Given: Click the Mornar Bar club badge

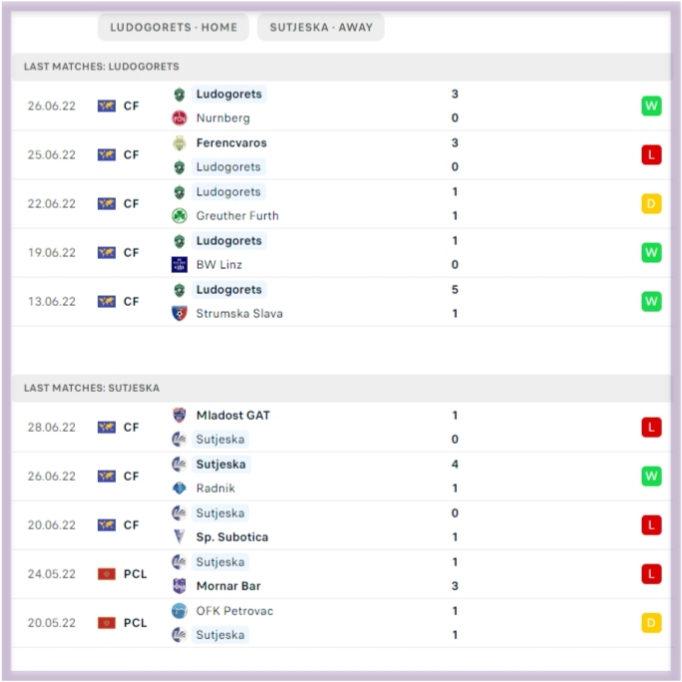Looking at the screenshot, I should click(x=179, y=586).
